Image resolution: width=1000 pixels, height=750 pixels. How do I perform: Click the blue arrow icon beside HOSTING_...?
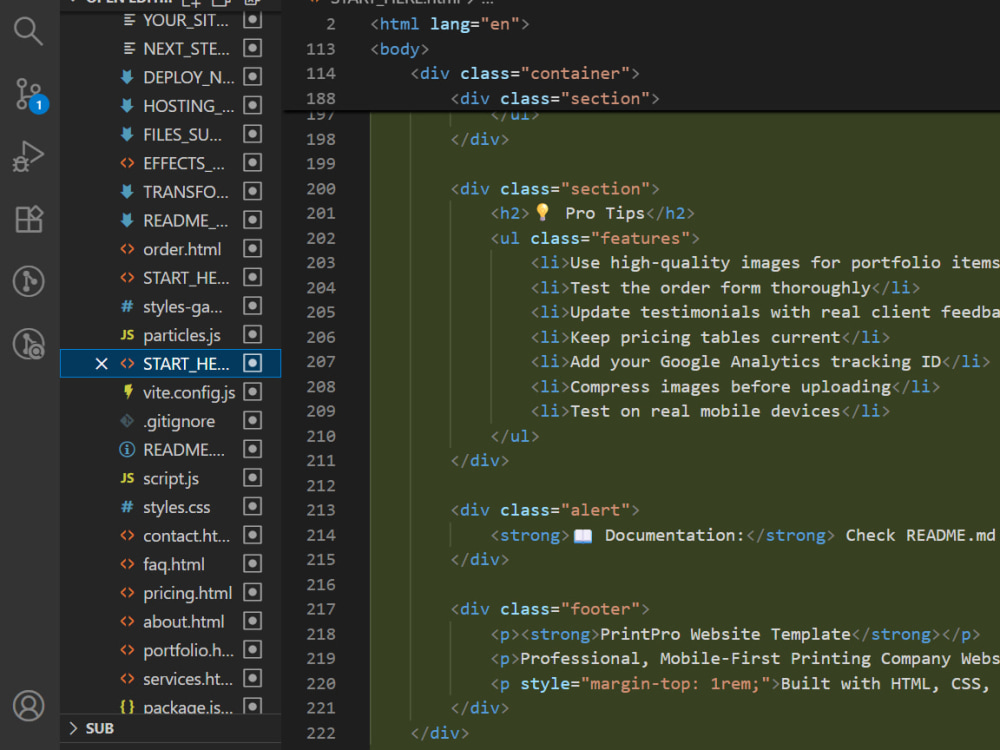point(127,106)
